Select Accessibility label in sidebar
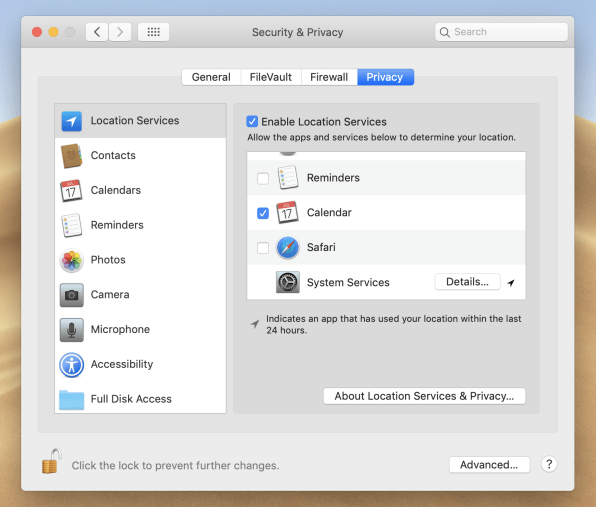Image resolution: width=596 pixels, height=507 pixels. coord(122,364)
